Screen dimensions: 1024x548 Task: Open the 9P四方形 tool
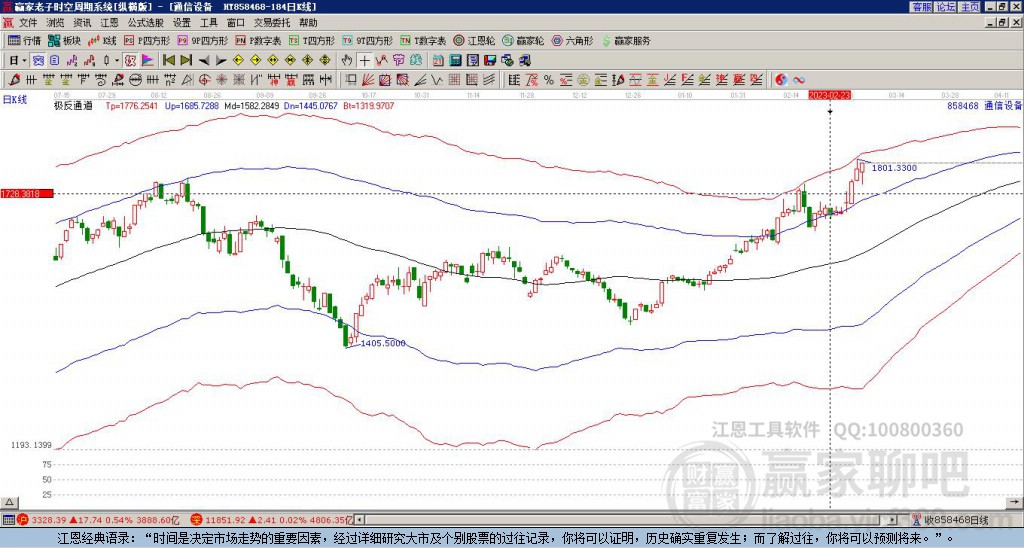203,40
